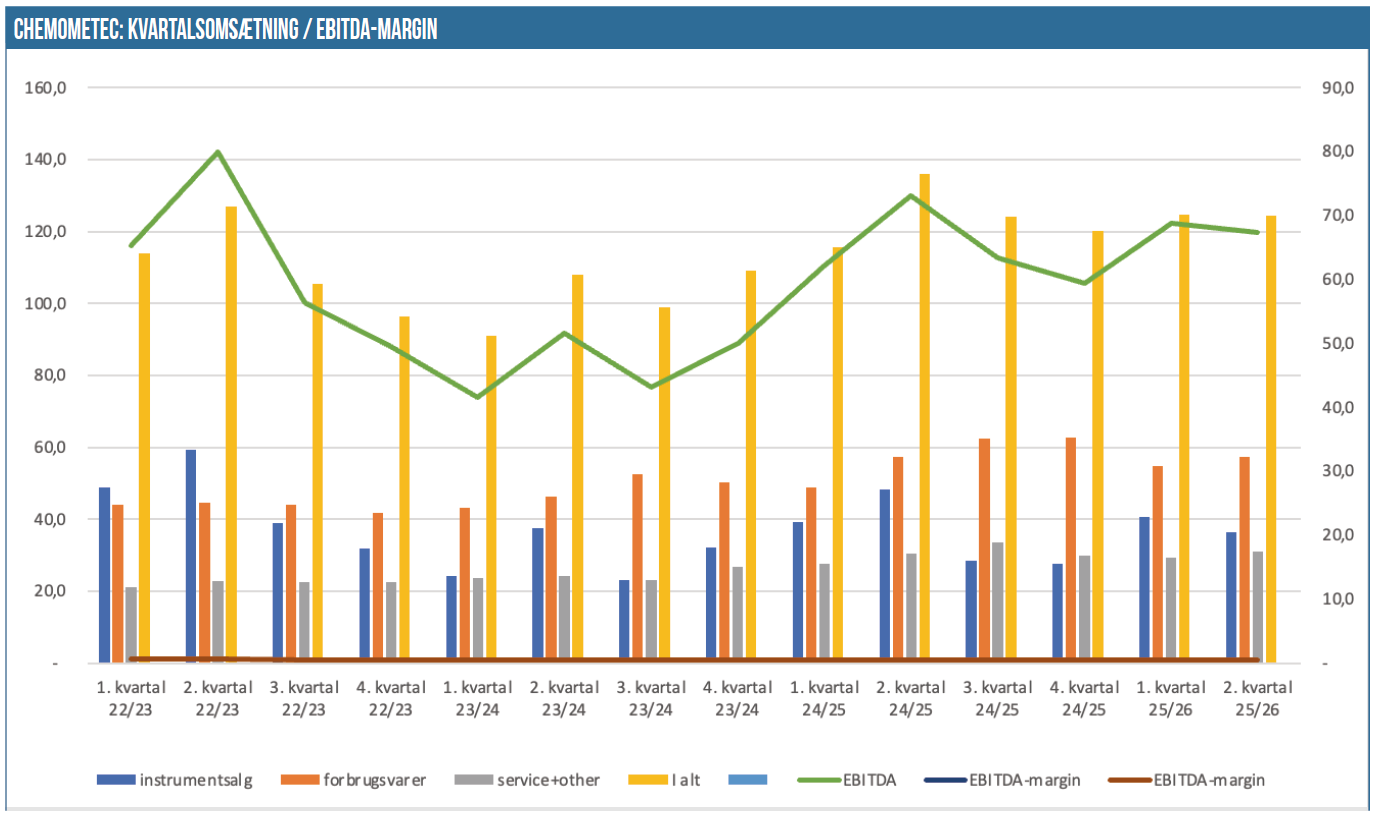The image size is (1374, 816).
Task: Click the 2. kvartal 24/25 axis label
Action: tap(911, 698)
